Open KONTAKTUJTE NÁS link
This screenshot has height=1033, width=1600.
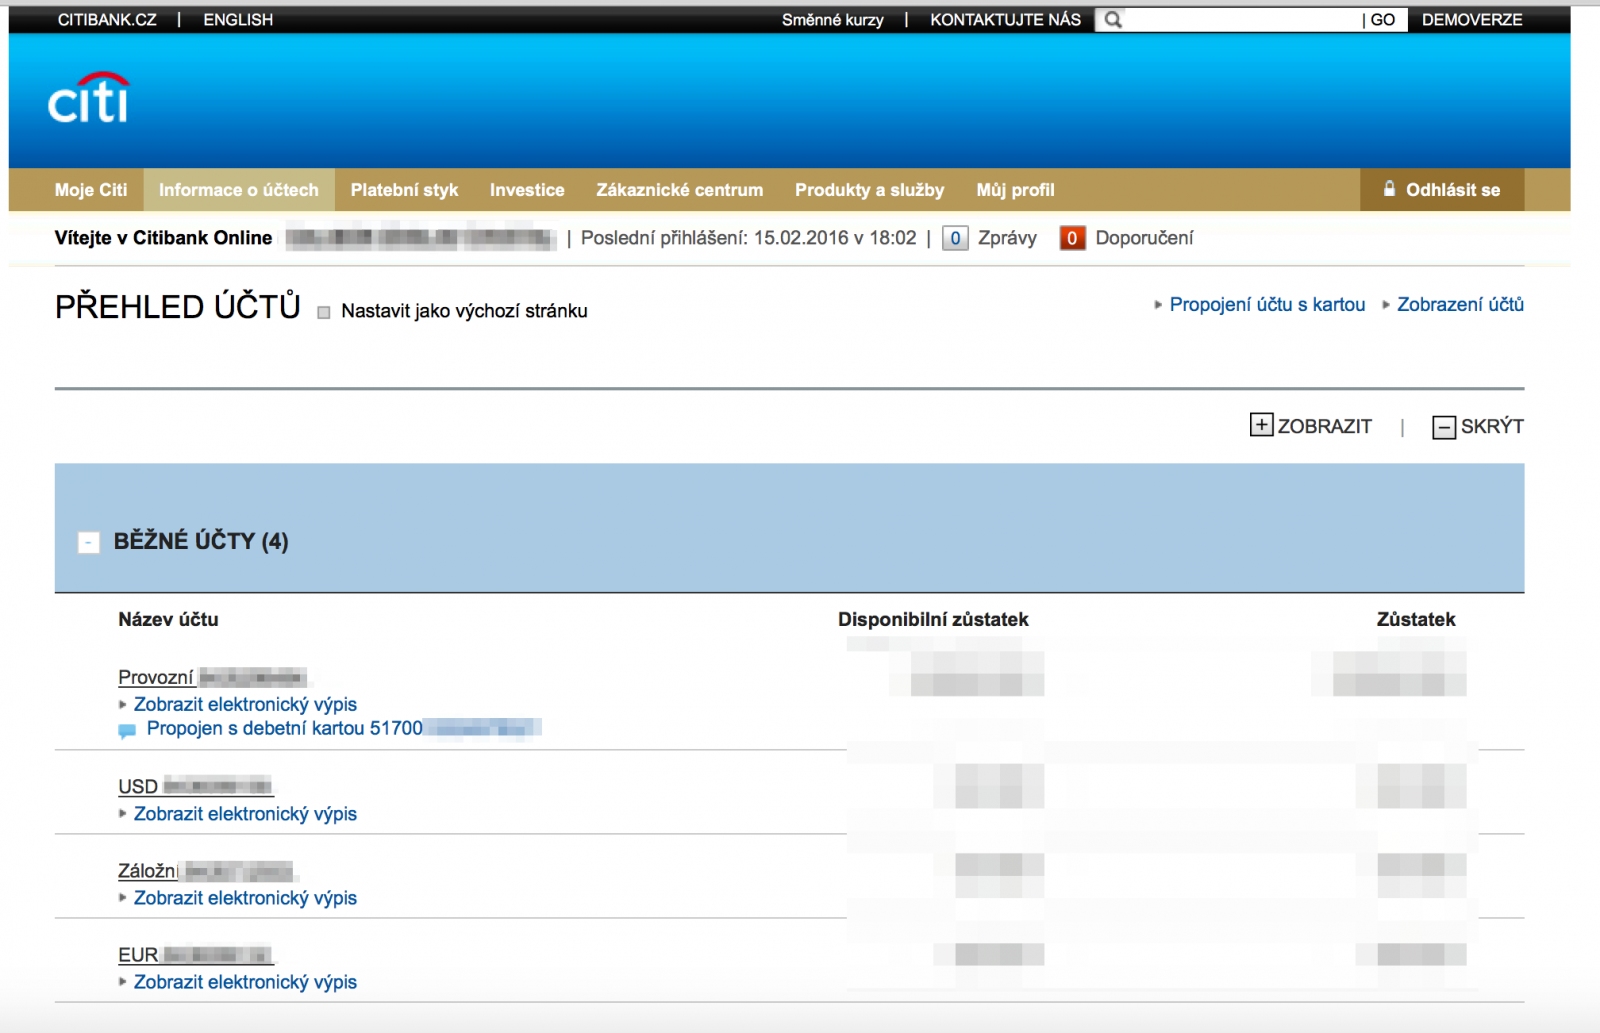(x=1005, y=20)
